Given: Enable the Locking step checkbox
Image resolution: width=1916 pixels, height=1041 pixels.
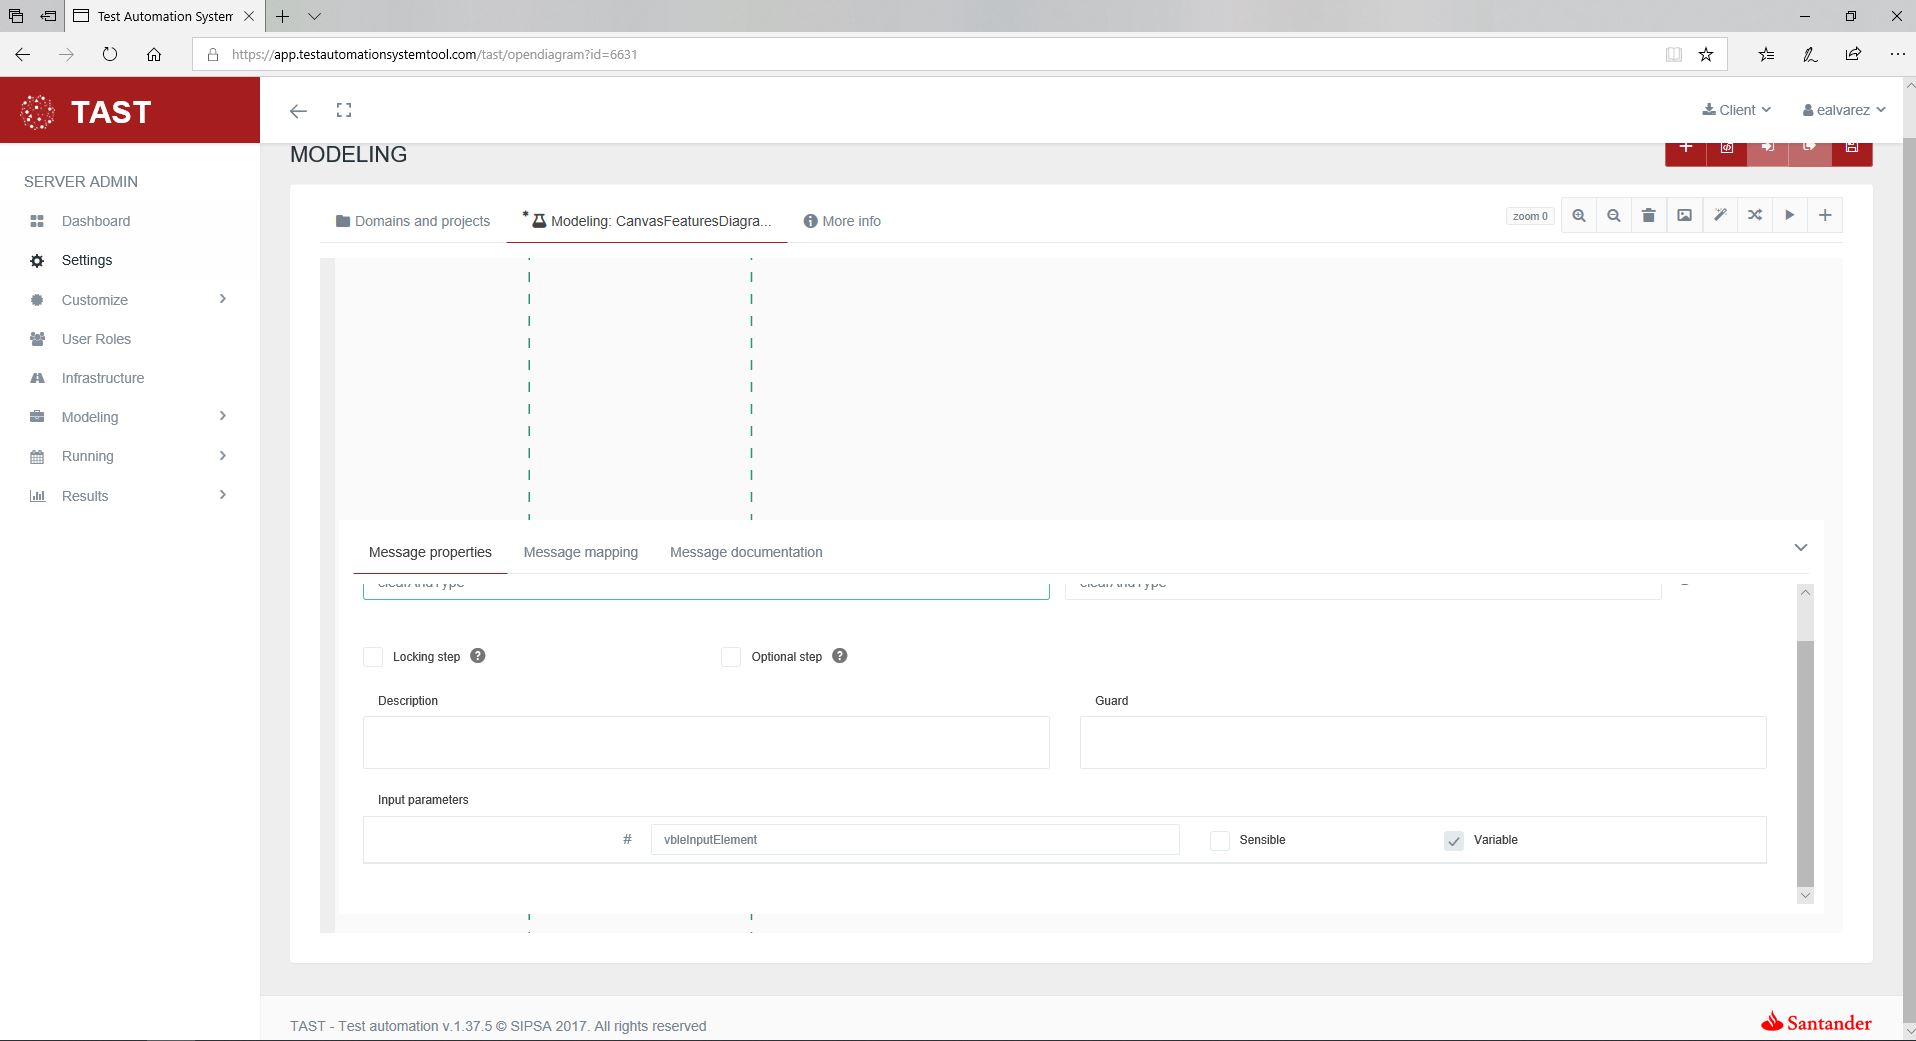Looking at the screenshot, I should [x=373, y=657].
